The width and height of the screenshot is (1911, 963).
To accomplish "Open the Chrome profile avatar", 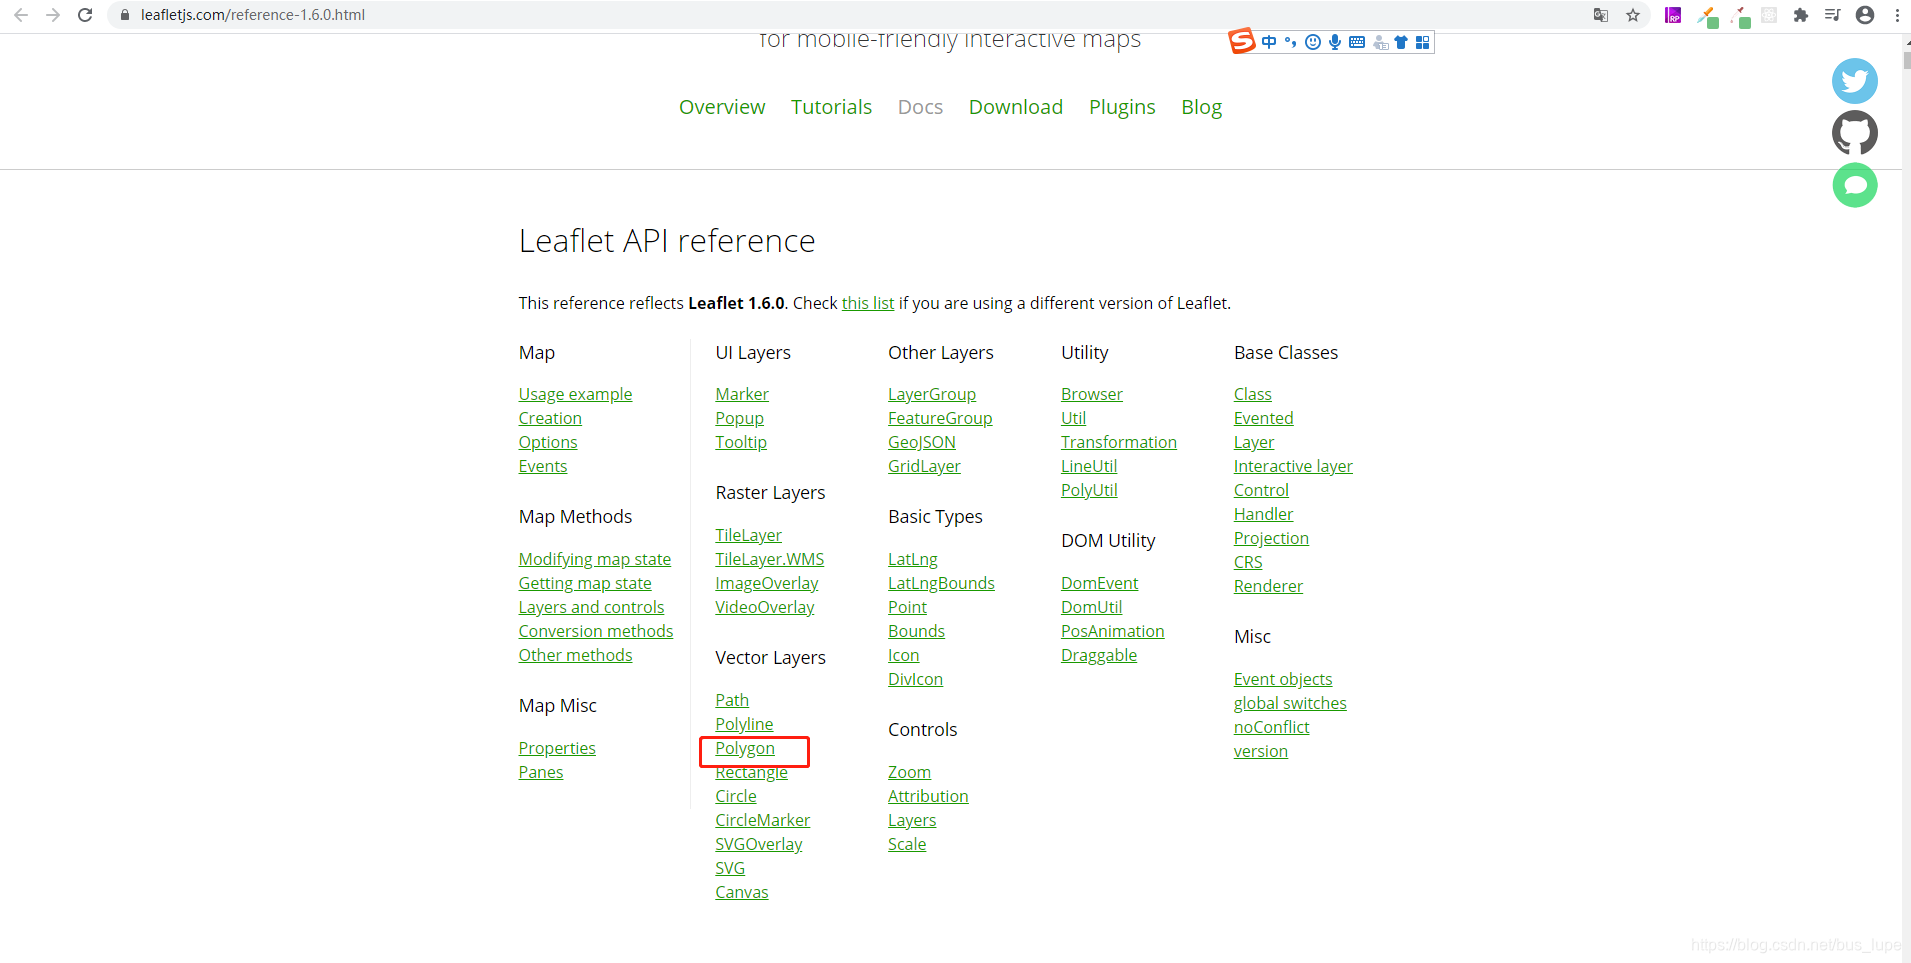I will tap(1865, 15).
